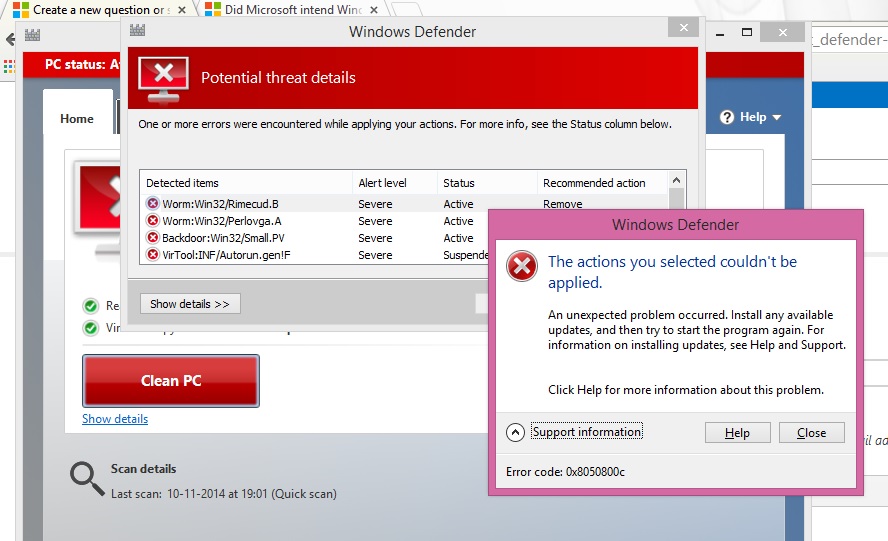Sort by the Recommended action column header

pos(603,183)
